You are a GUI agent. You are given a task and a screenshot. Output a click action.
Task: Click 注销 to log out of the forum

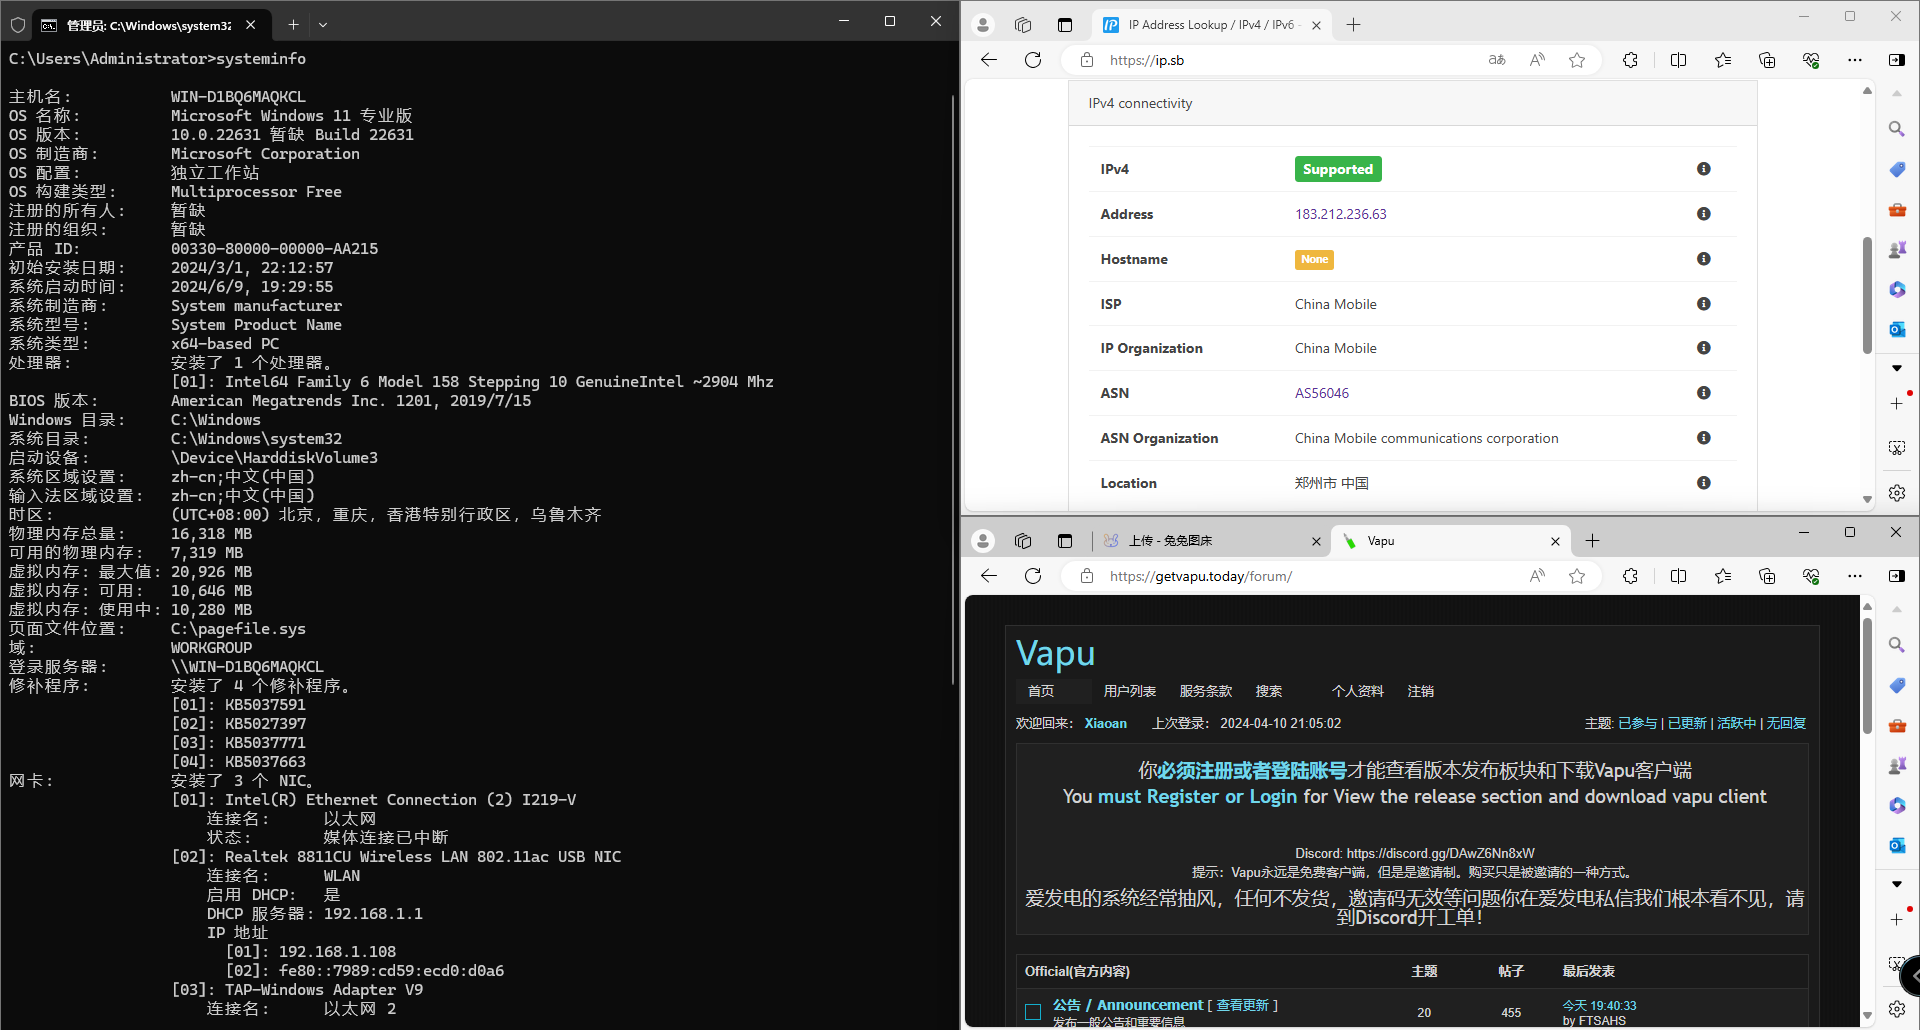point(1421,691)
